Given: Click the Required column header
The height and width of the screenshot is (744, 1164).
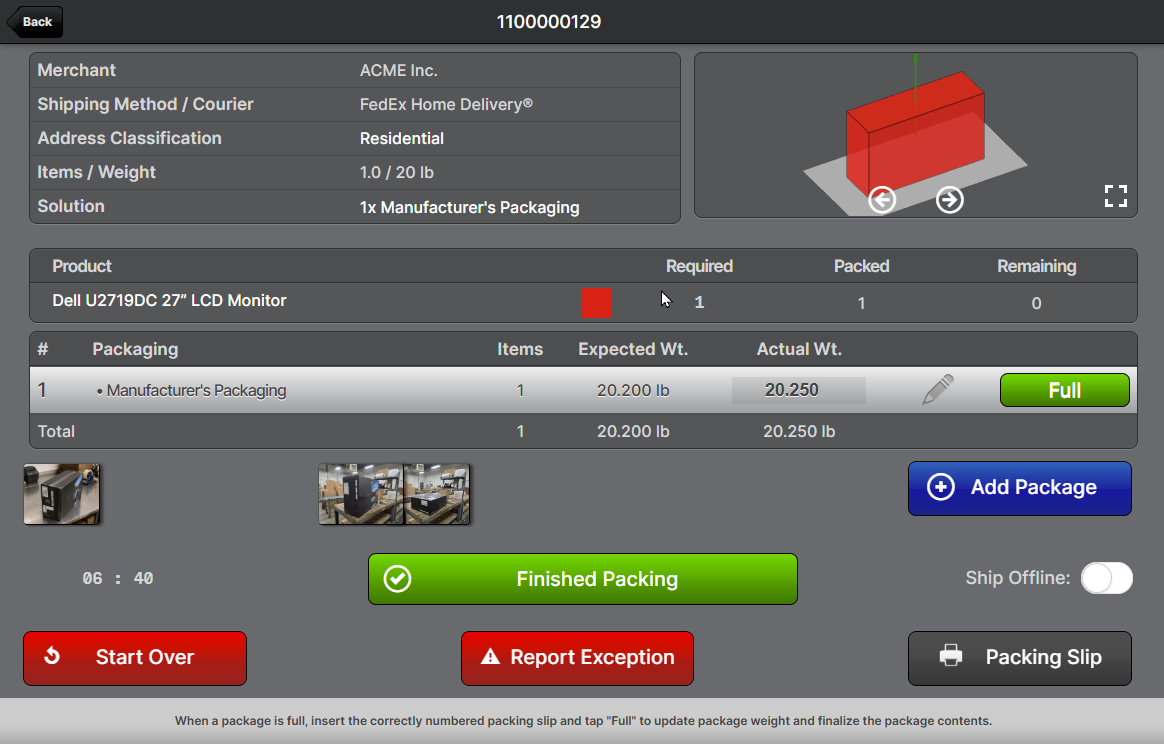Looking at the screenshot, I should coord(699,267).
